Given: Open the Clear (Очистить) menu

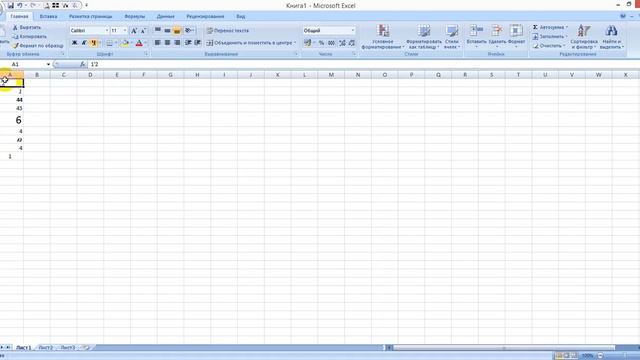Looking at the screenshot, I should [549, 46].
